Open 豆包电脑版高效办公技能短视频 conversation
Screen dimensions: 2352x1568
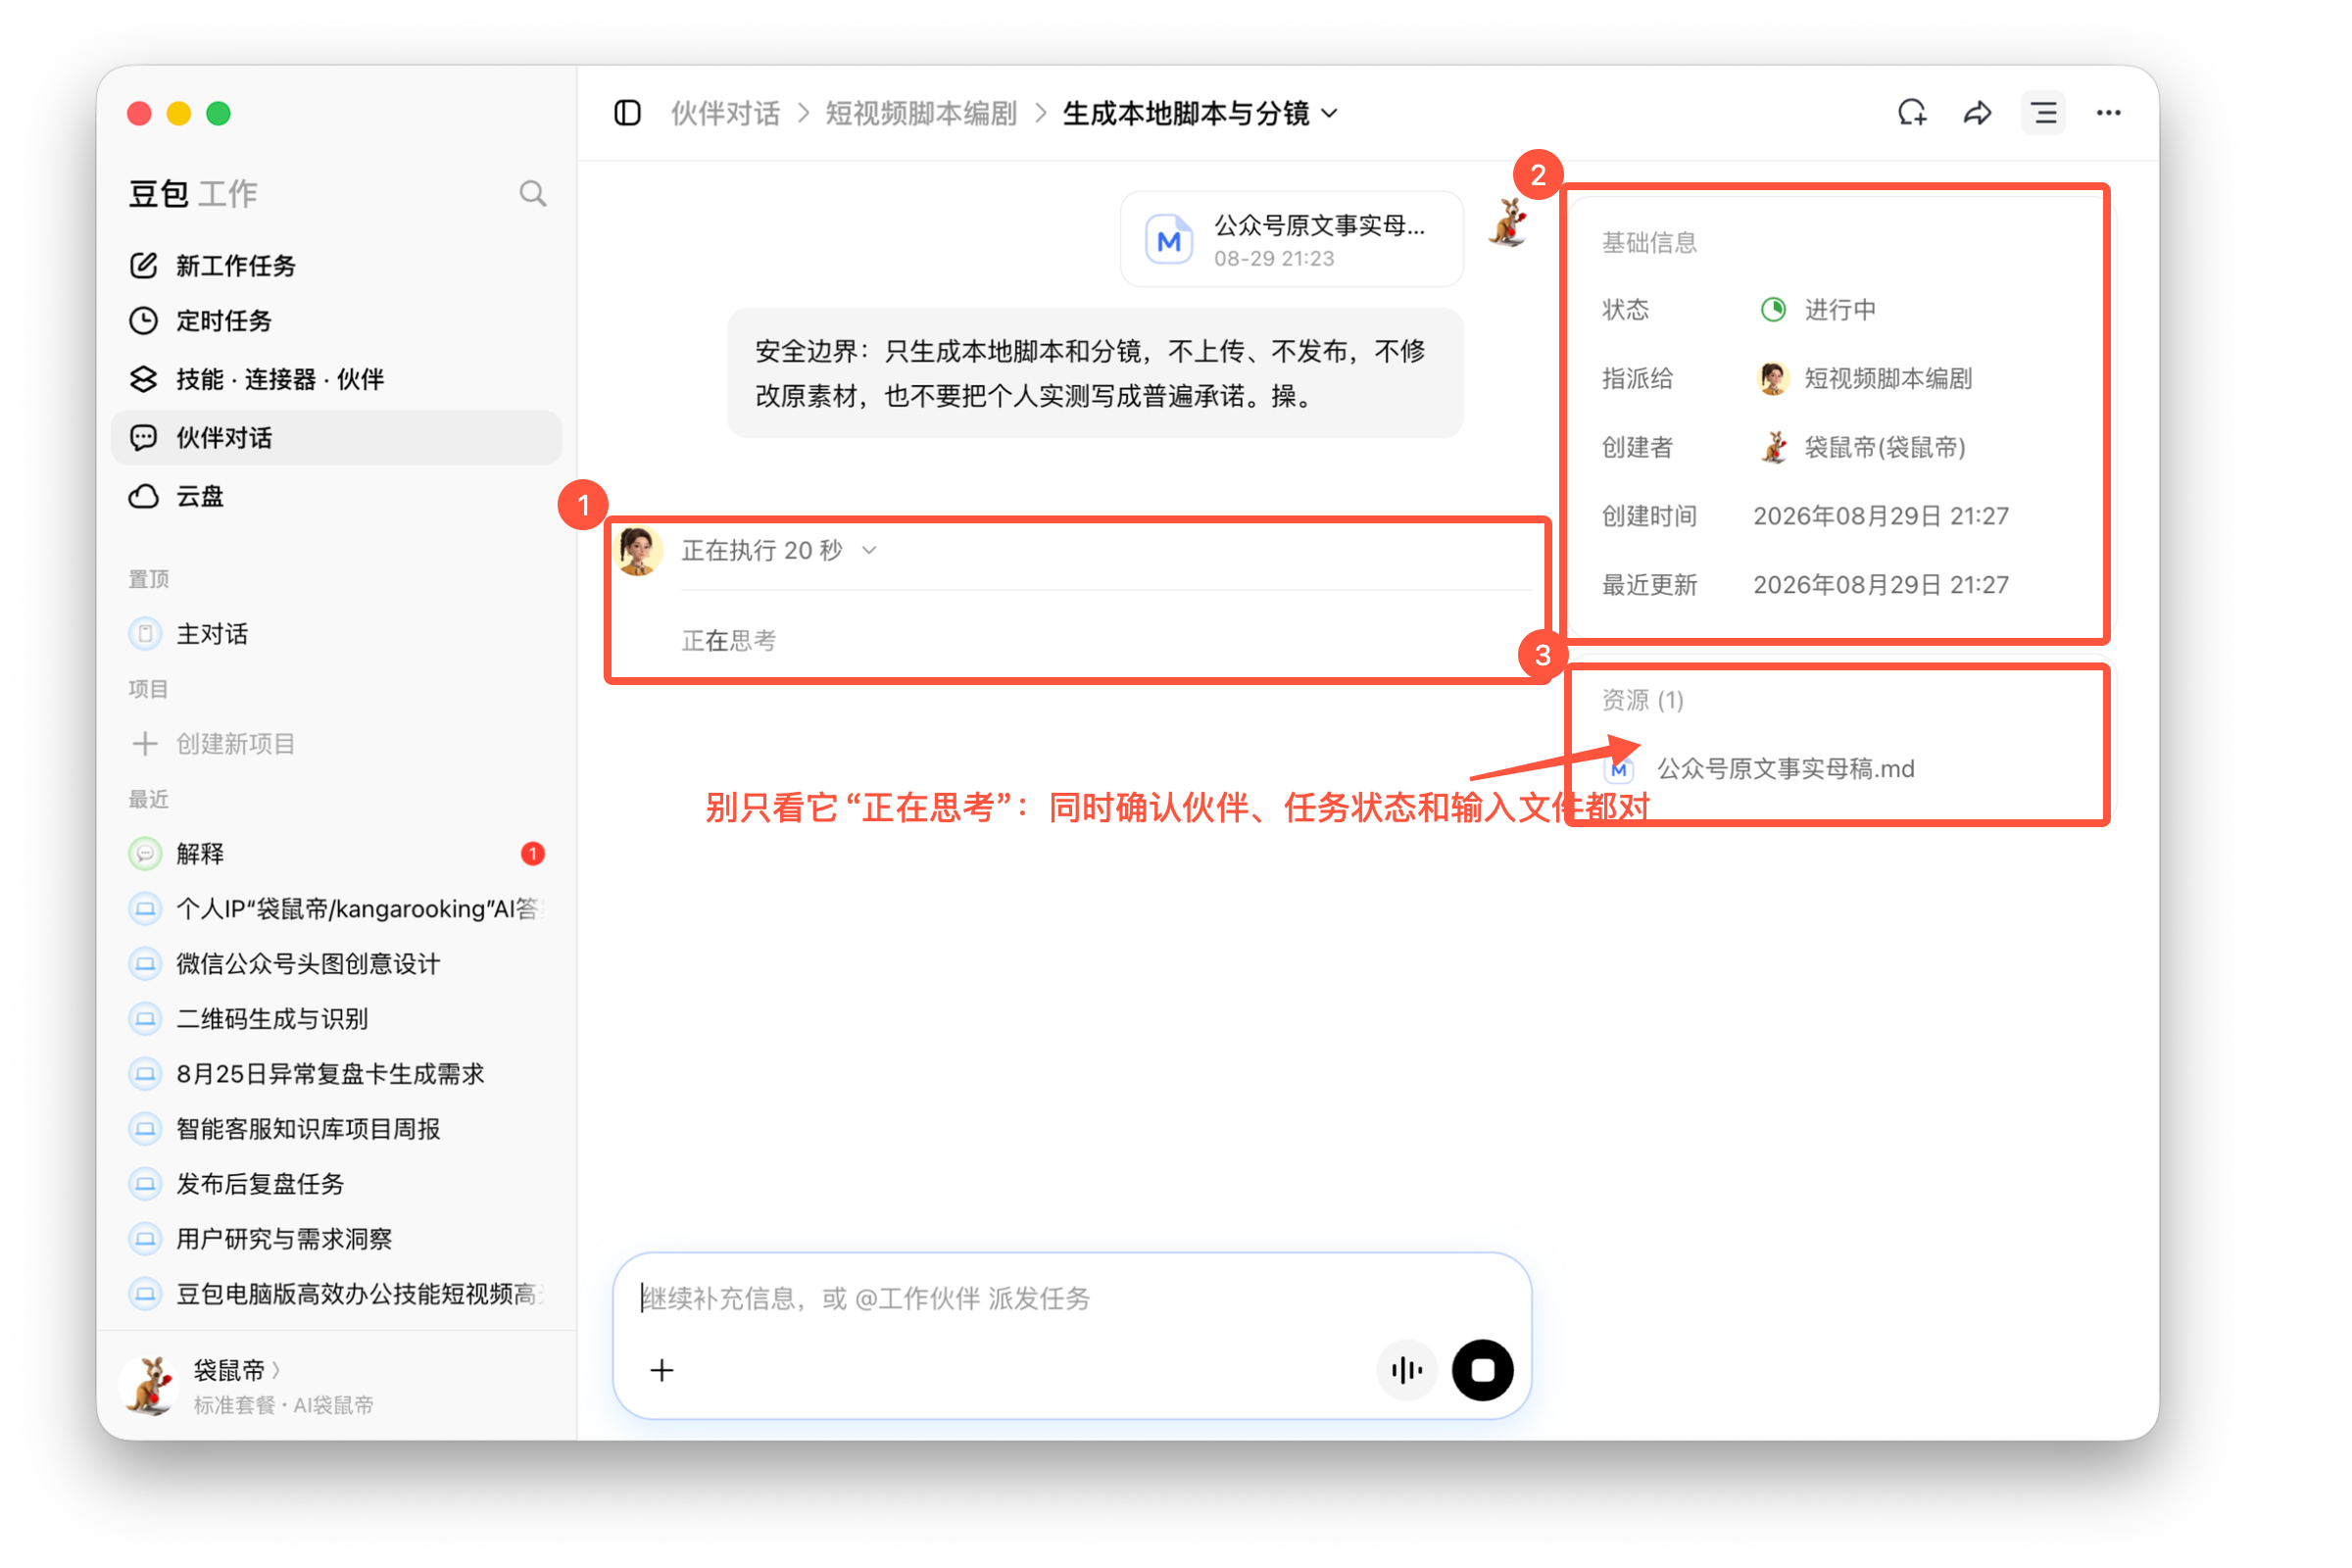336,1294
